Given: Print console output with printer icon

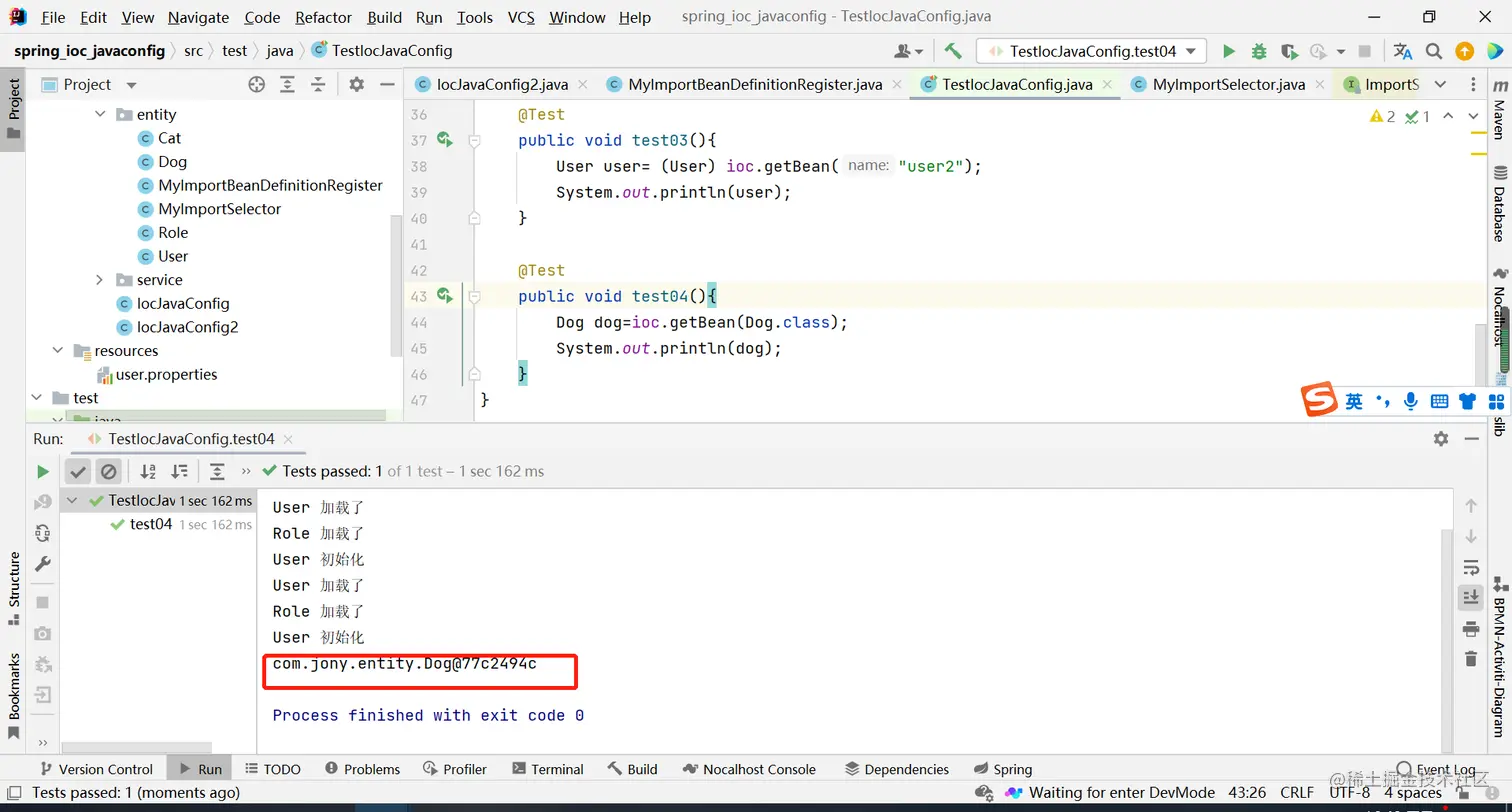Looking at the screenshot, I should coord(1471,629).
